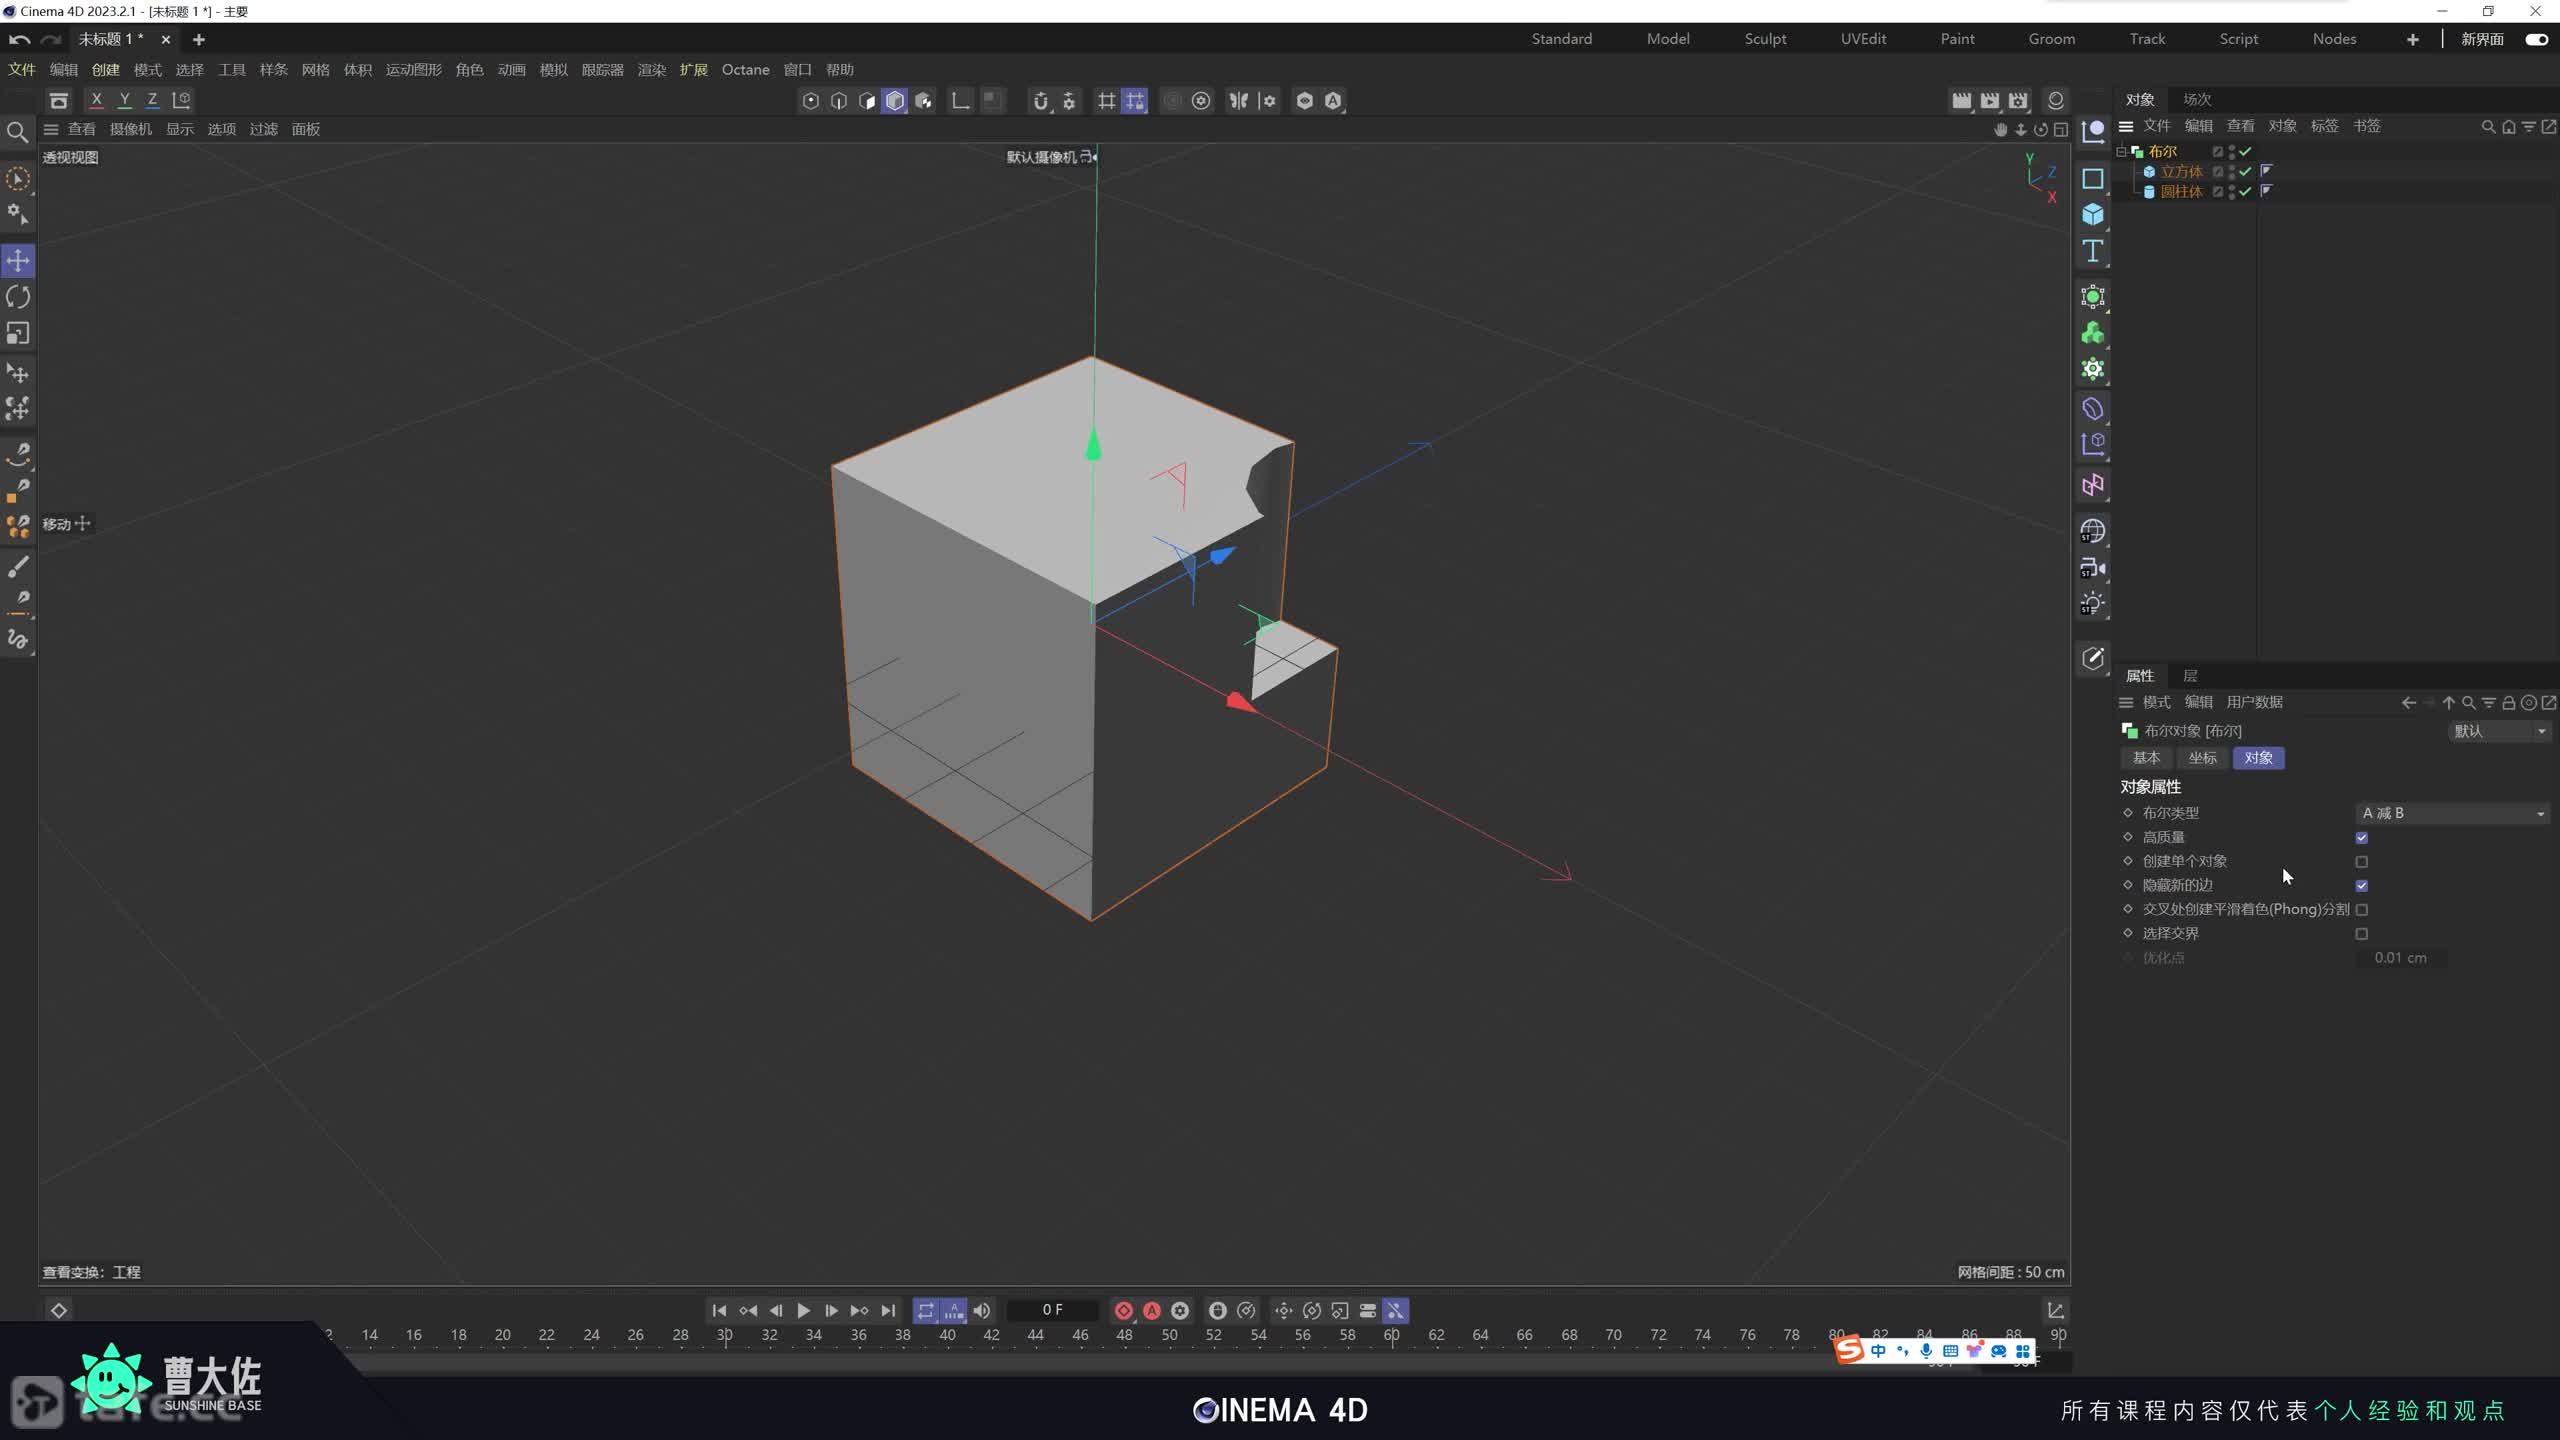The image size is (2560, 1440).
Task: Click the Text spline tool icon
Action: 2093,251
